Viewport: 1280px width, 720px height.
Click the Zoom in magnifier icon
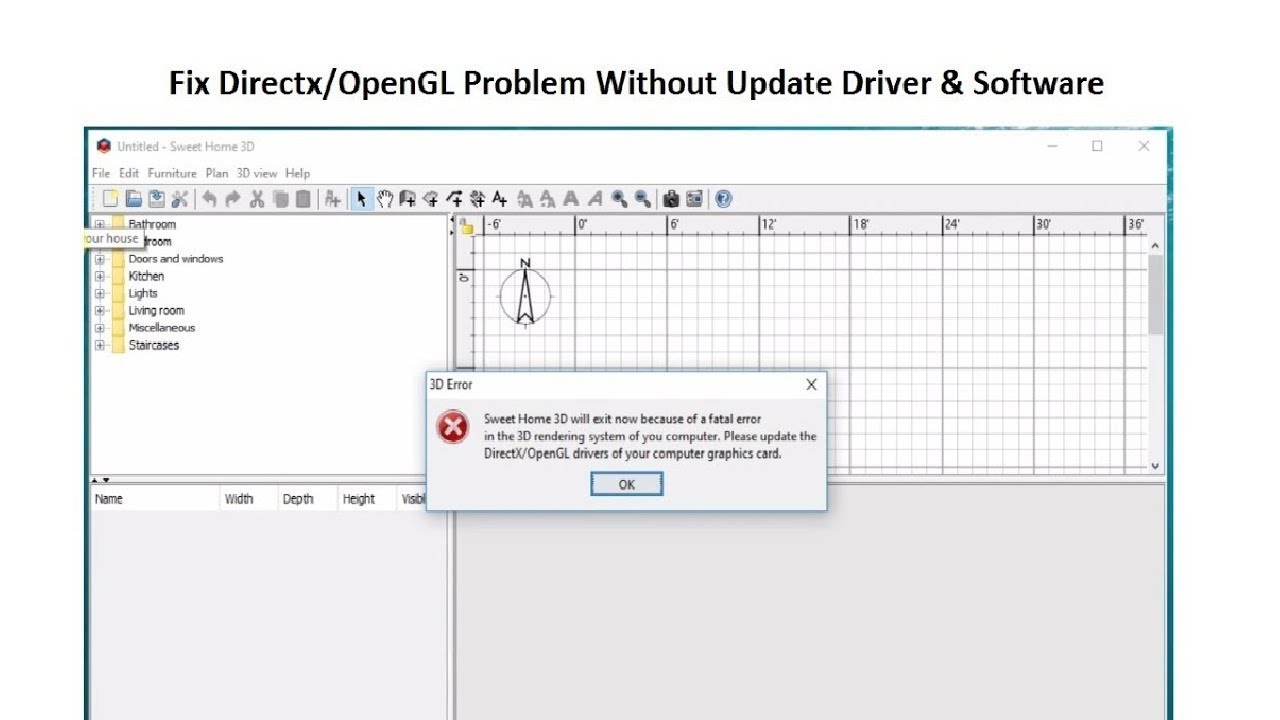(619, 199)
